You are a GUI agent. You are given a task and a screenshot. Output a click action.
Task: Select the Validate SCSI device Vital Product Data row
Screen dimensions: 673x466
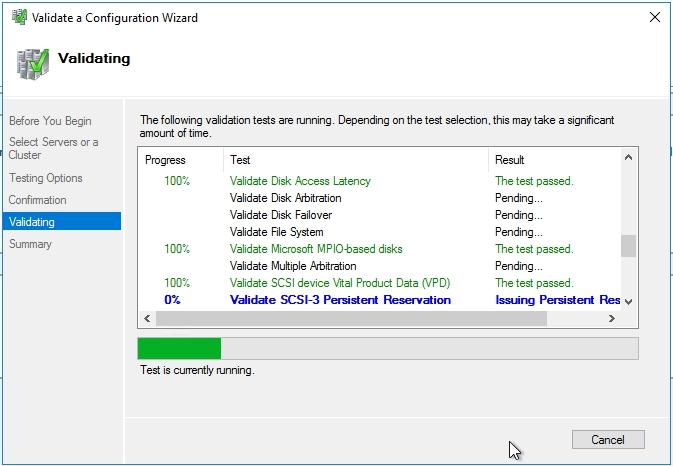(x=379, y=283)
